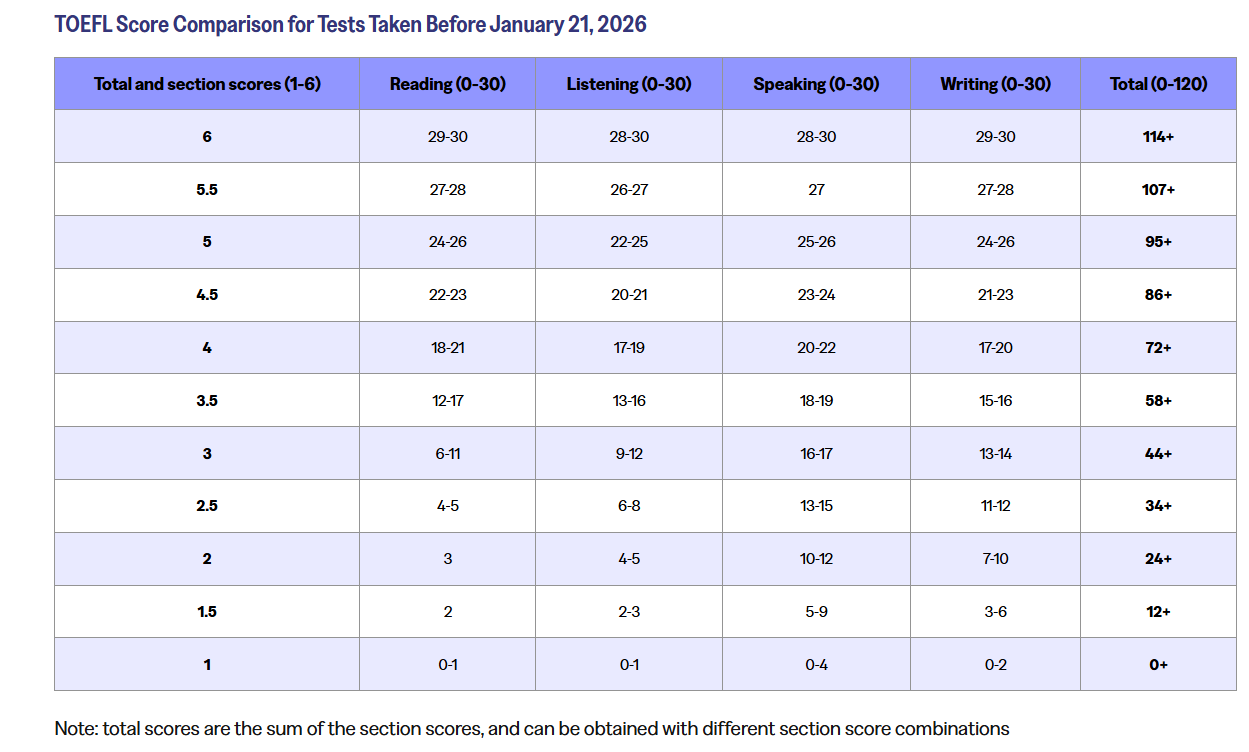Click the Speaking cell showing 16-17
1249x752 pixels.
pos(816,454)
